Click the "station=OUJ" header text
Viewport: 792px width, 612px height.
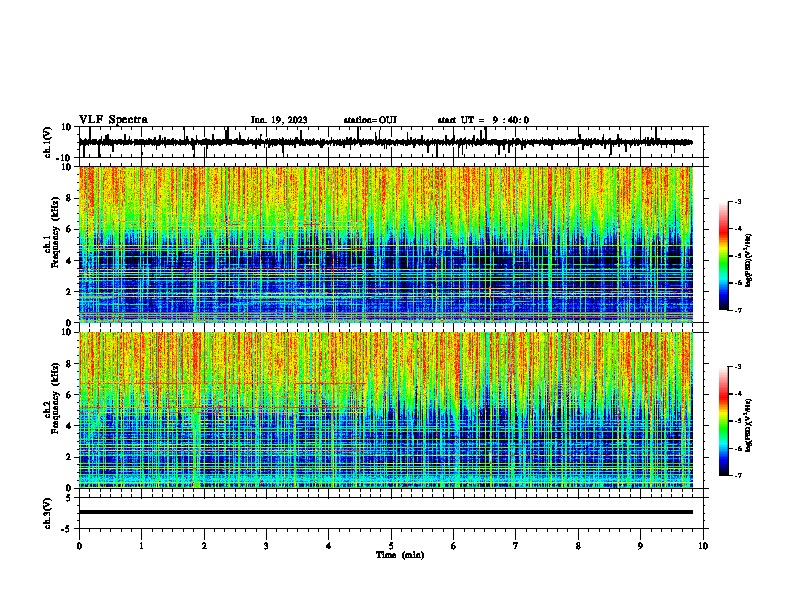coord(370,120)
